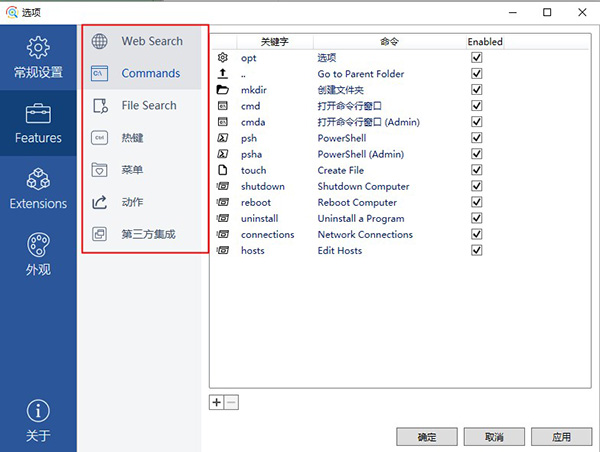Click the 应用 apply button
Image resolution: width=600 pixels, height=452 pixels.
[561, 437]
